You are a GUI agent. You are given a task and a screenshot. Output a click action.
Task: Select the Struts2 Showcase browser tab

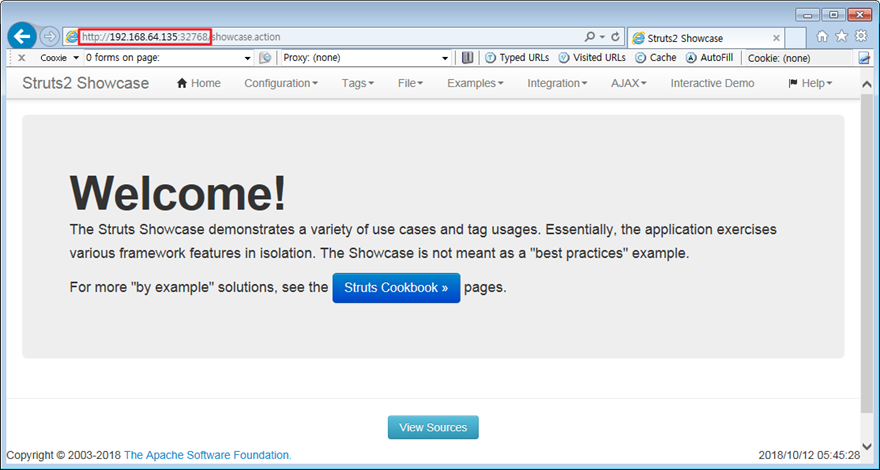(705, 38)
